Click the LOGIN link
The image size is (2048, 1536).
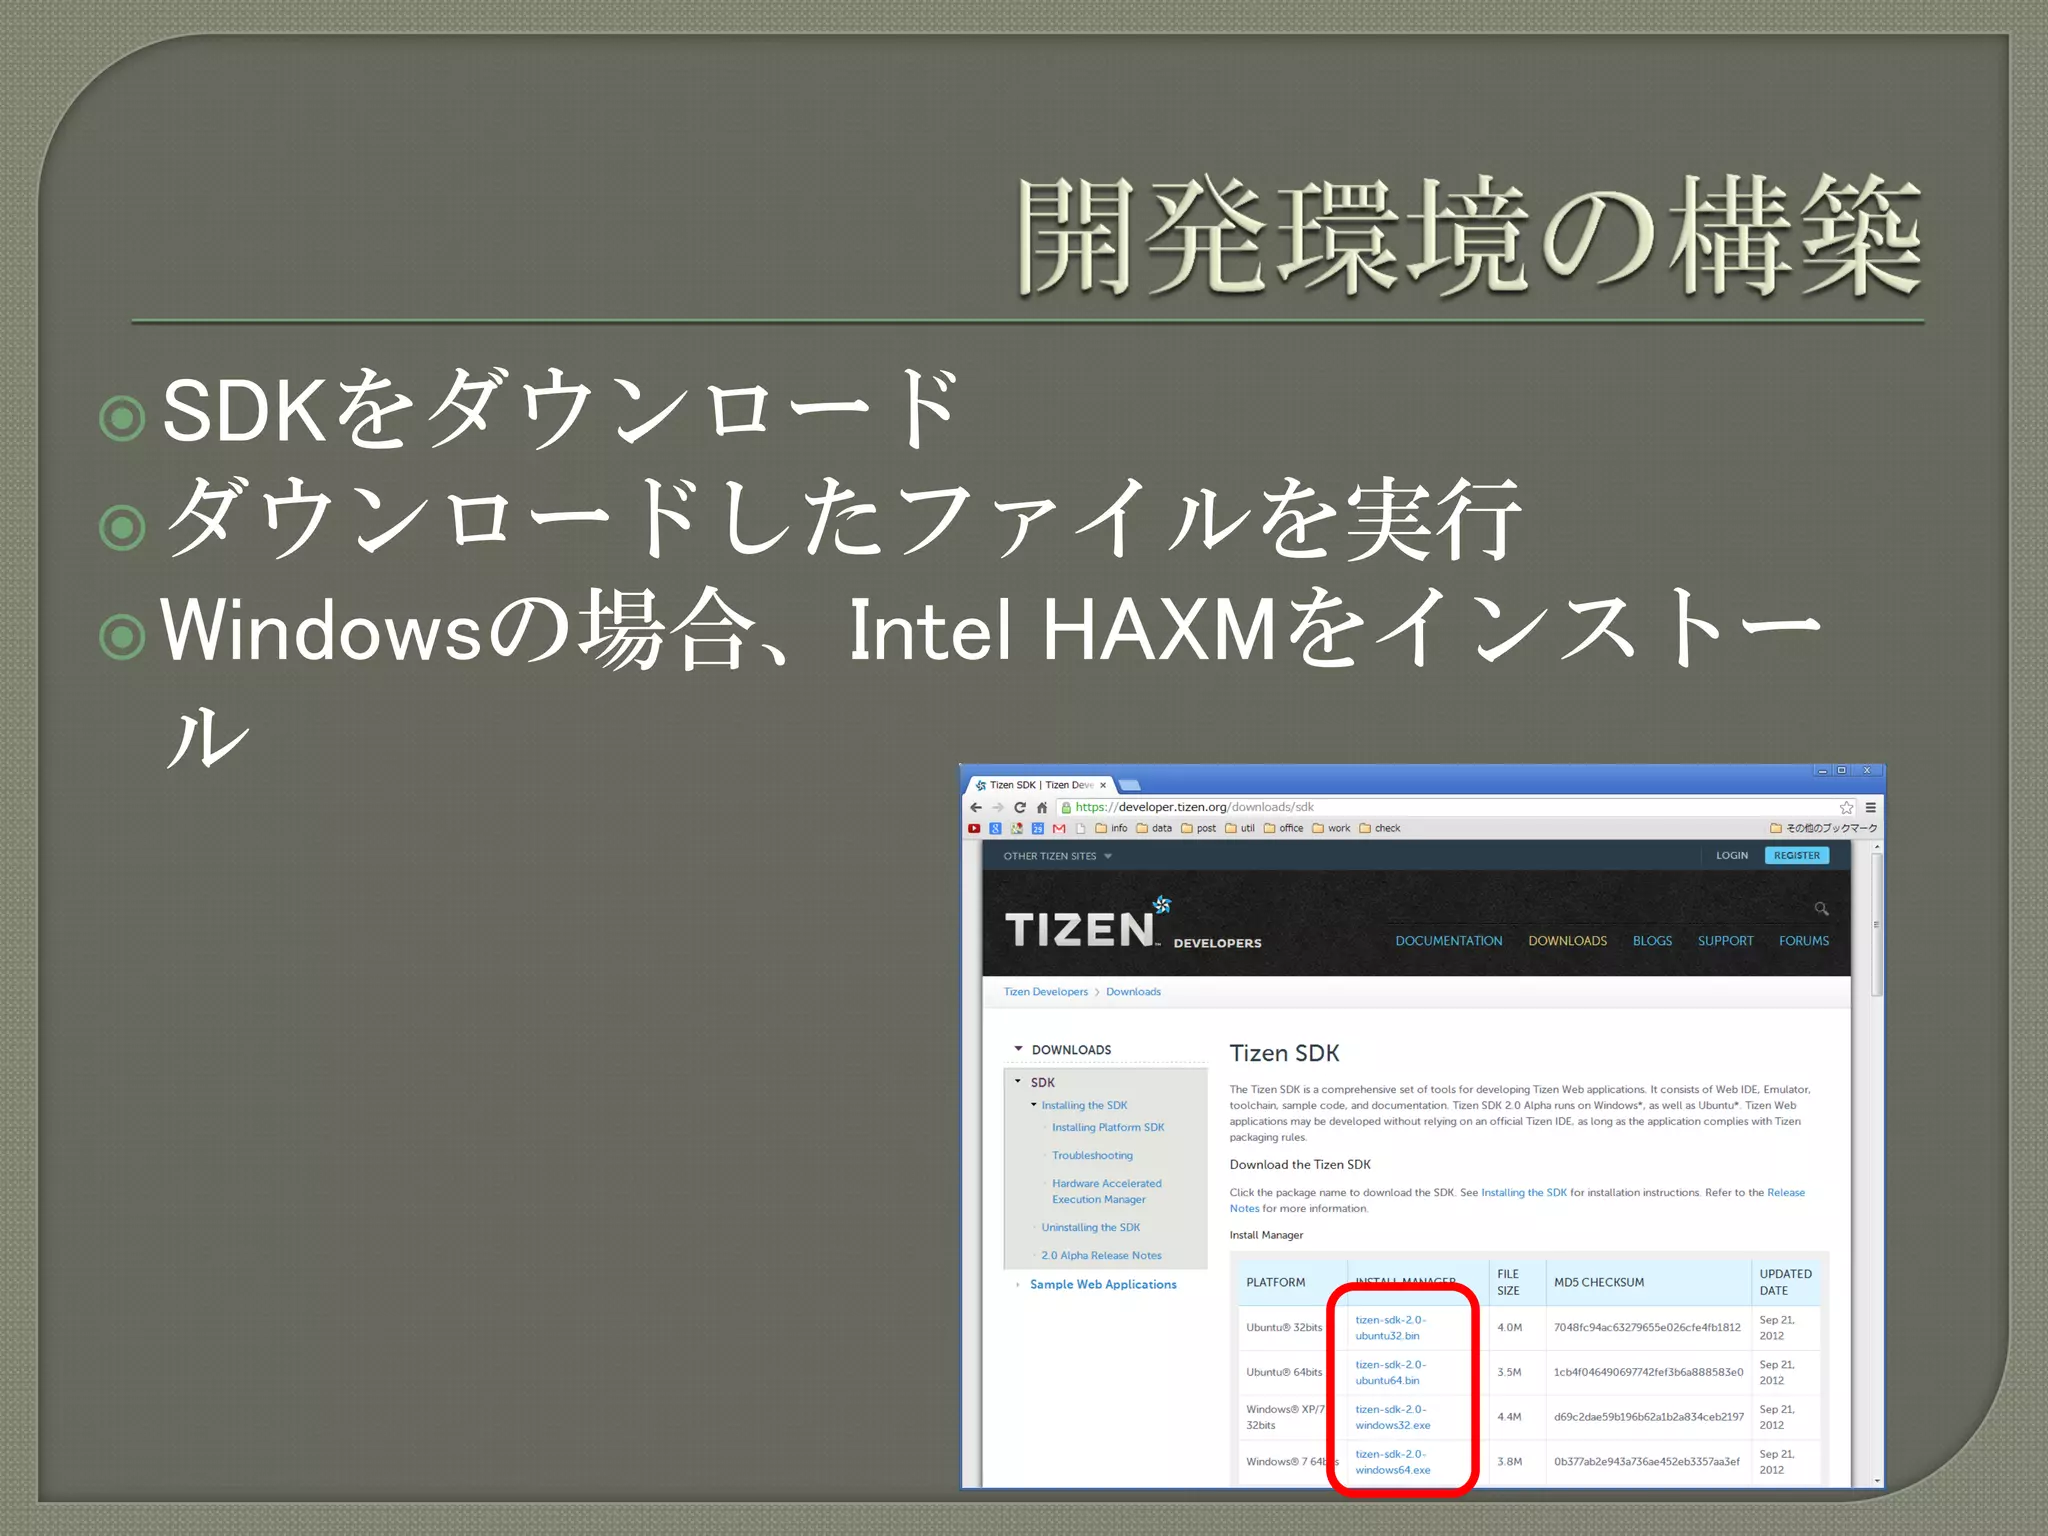(1732, 856)
